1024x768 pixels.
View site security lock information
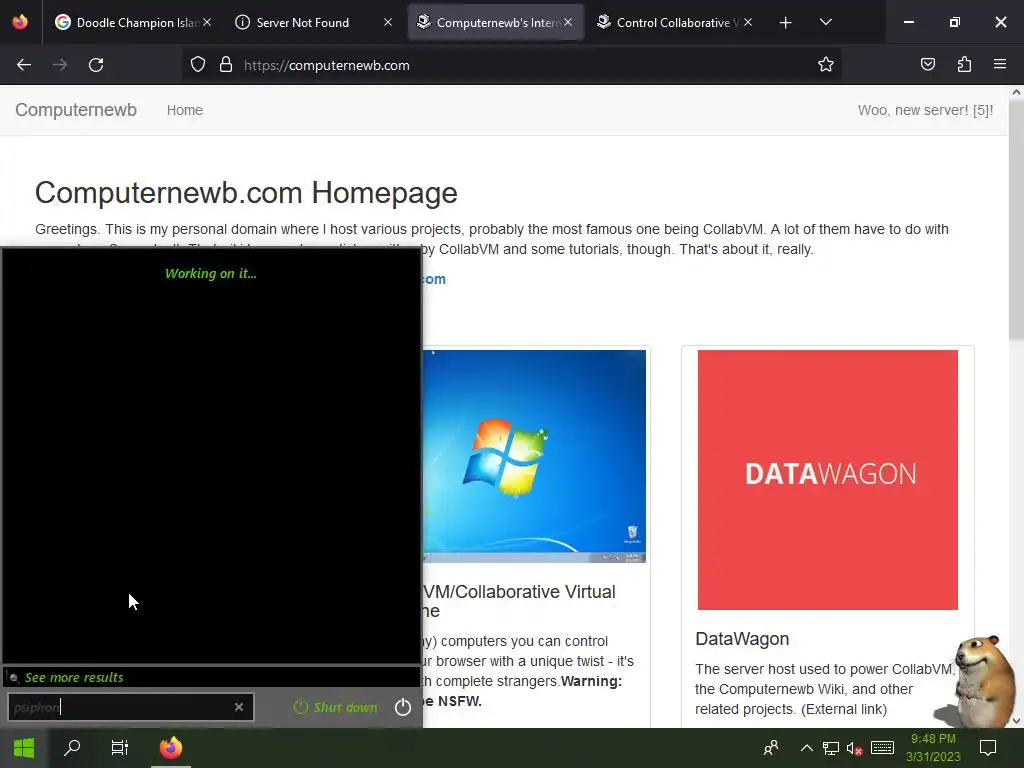(x=226, y=65)
